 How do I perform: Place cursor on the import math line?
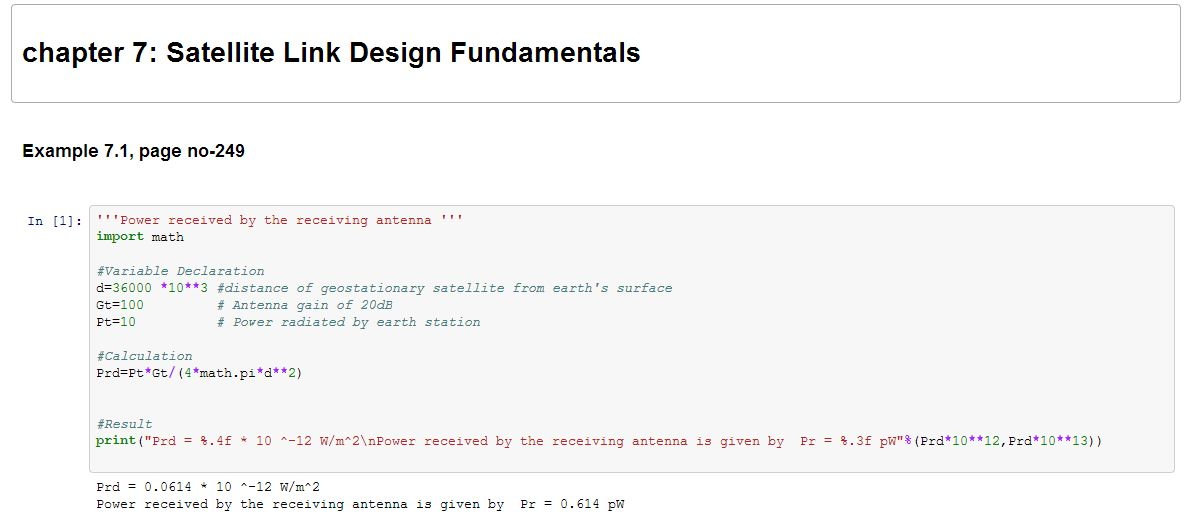(140, 237)
